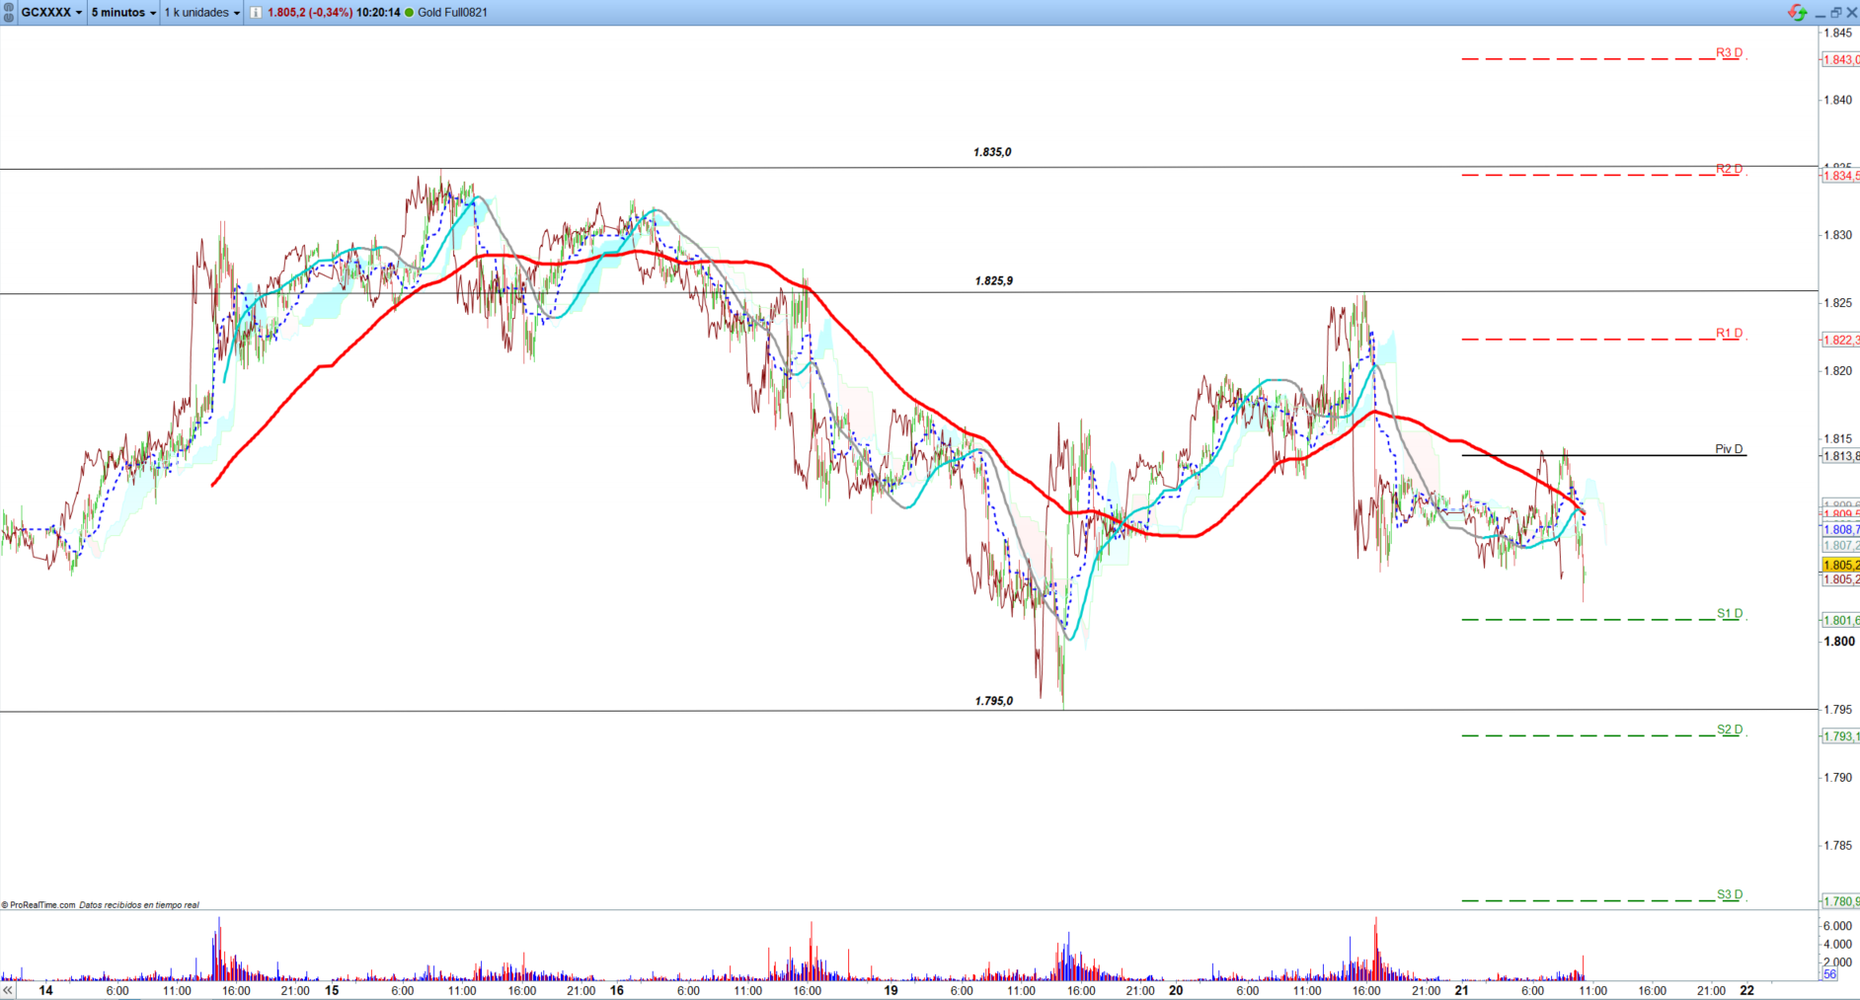Open the 1 k unidades dropdown
This screenshot has width=1860, height=1000.
click(x=202, y=12)
